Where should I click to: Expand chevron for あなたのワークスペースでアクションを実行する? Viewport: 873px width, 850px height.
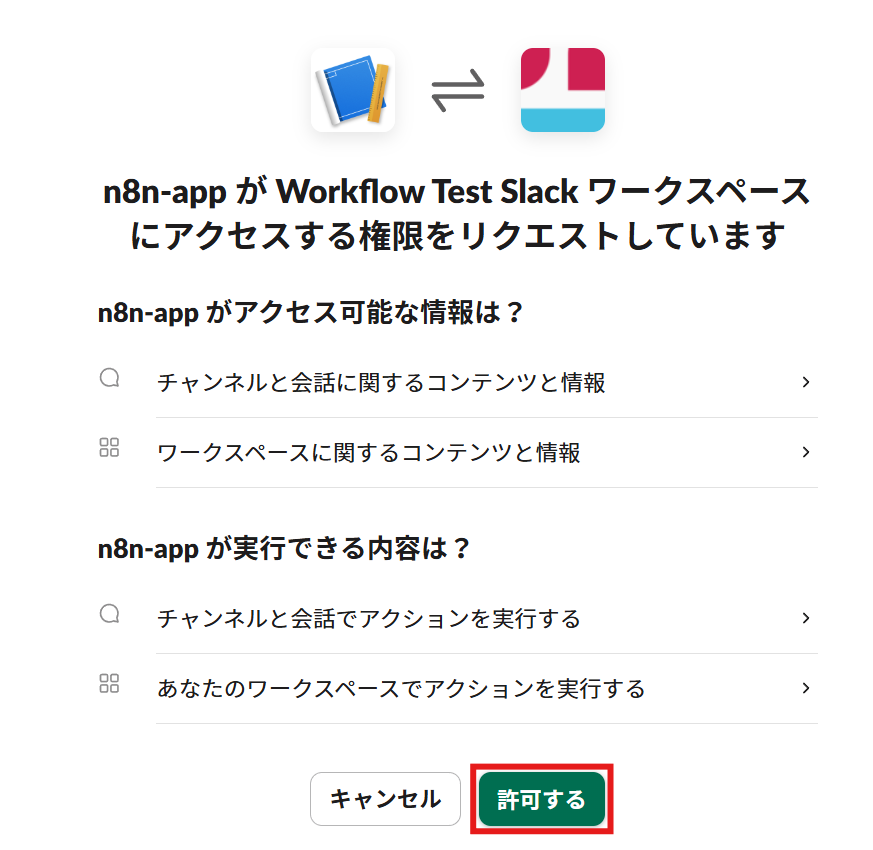pyautogui.click(x=806, y=688)
